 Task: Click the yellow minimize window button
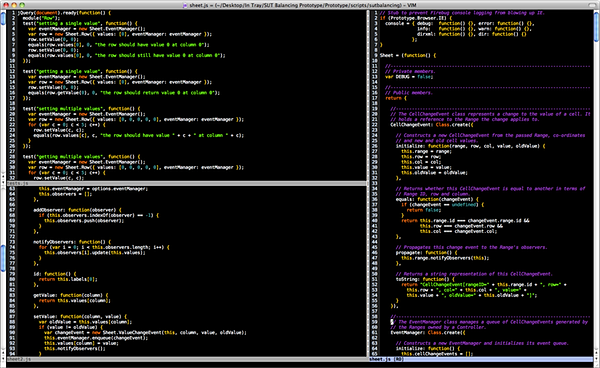coord(14,5)
